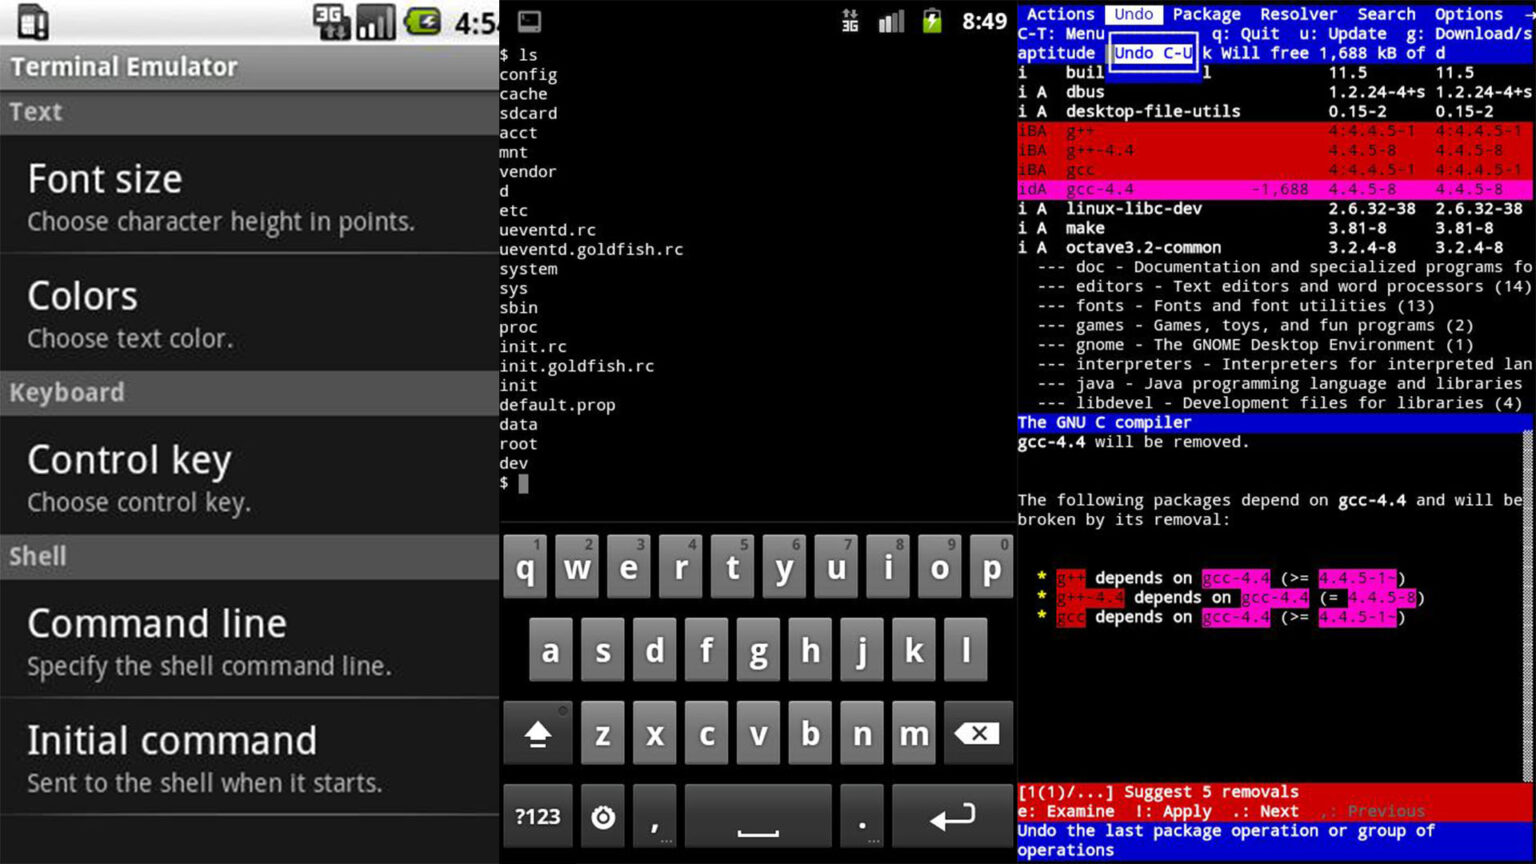Tap the keyboard settings gear key
The height and width of the screenshot is (864, 1536).
point(603,817)
